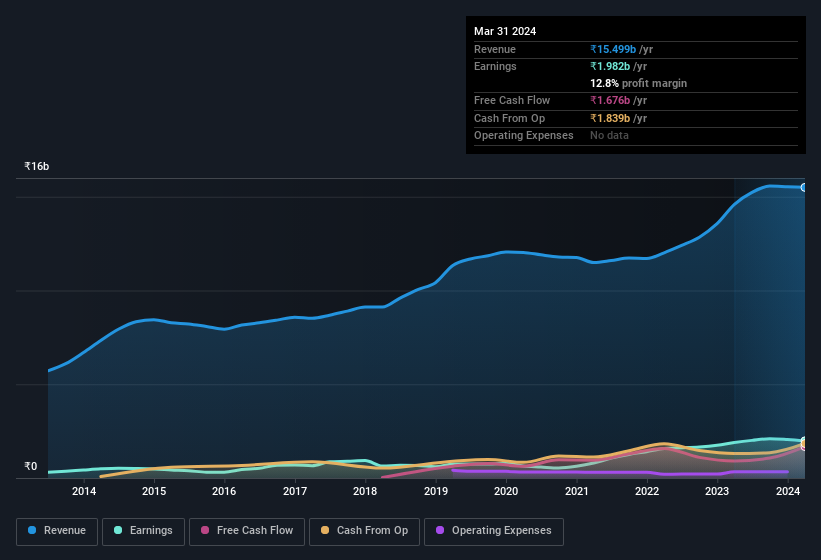
Task: Click the purple Operating Expenses dot
Action: tap(441, 531)
